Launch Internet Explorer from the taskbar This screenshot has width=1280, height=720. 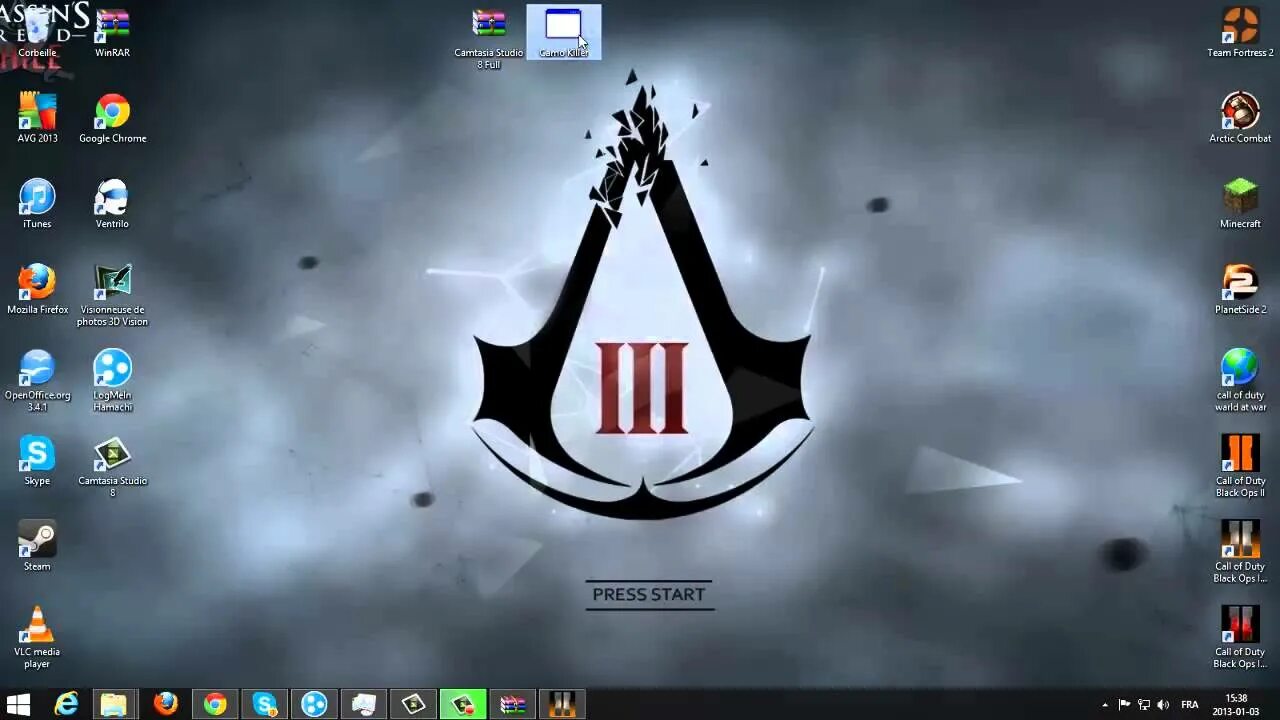(66, 704)
